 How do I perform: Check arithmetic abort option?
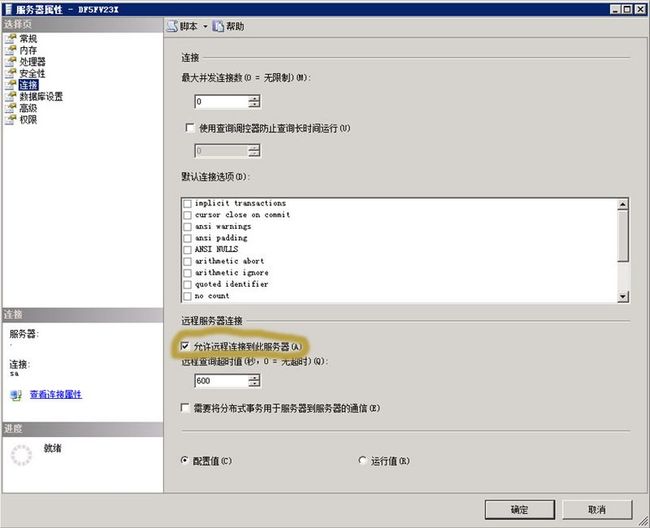(187, 262)
